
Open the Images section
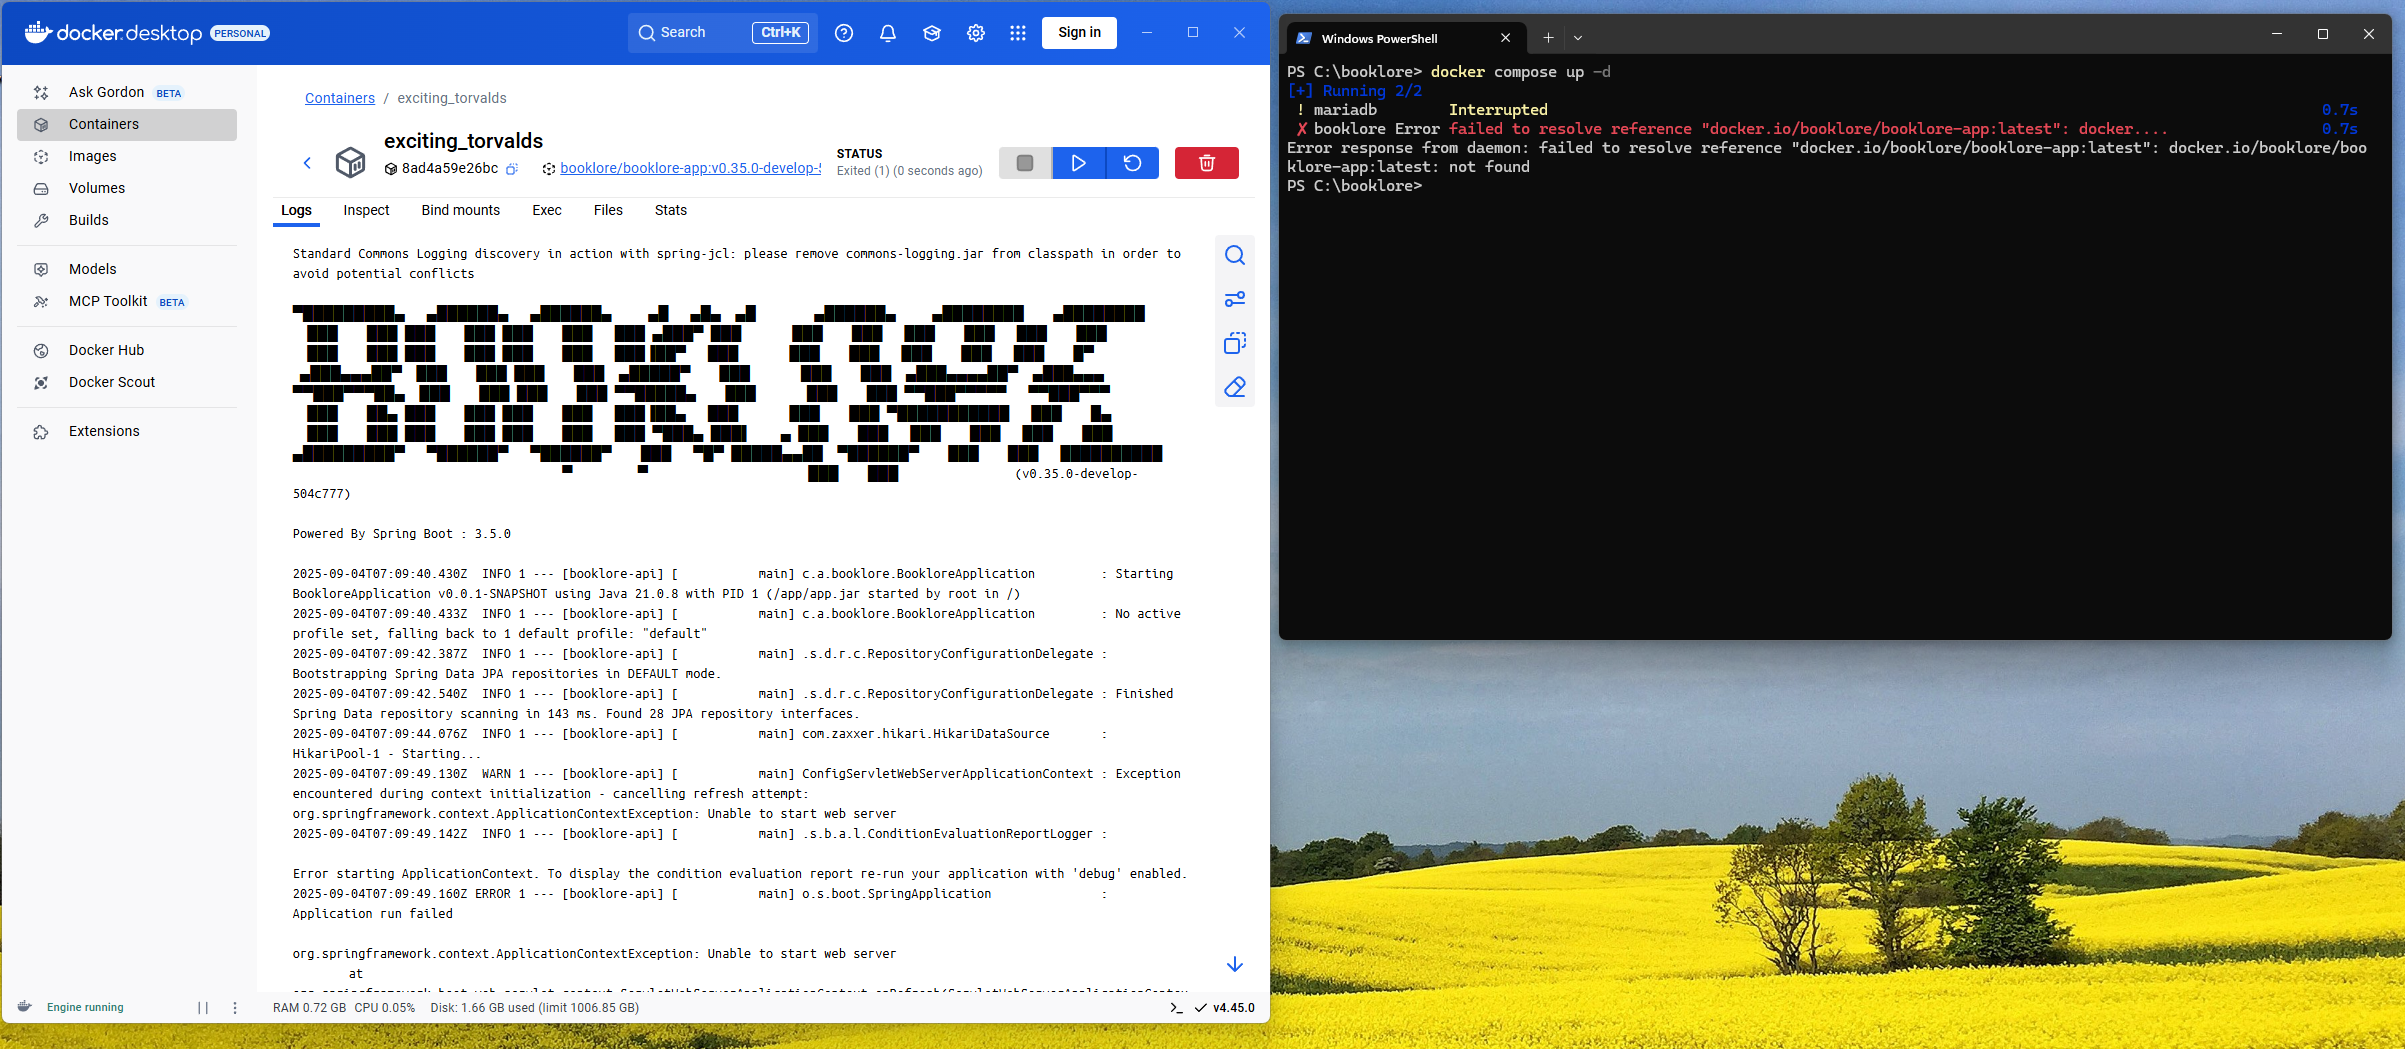[x=127, y=156]
